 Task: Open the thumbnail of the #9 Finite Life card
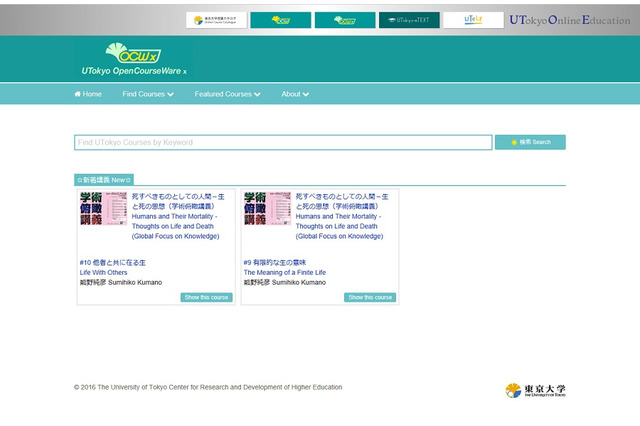pos(267,209)
